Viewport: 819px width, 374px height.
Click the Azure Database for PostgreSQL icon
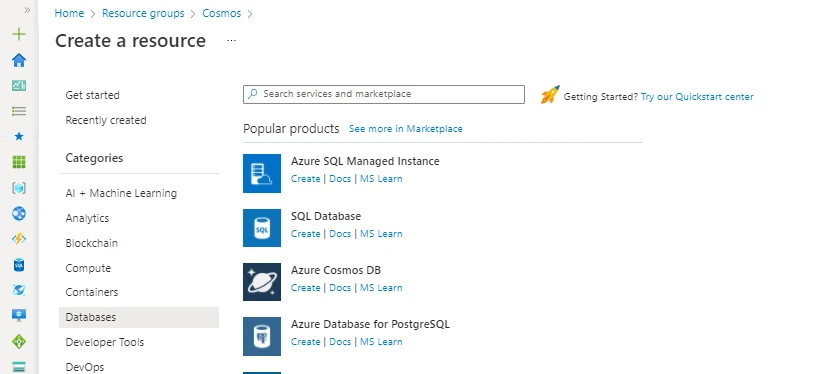pyautogui.click(x=262, y=336)
